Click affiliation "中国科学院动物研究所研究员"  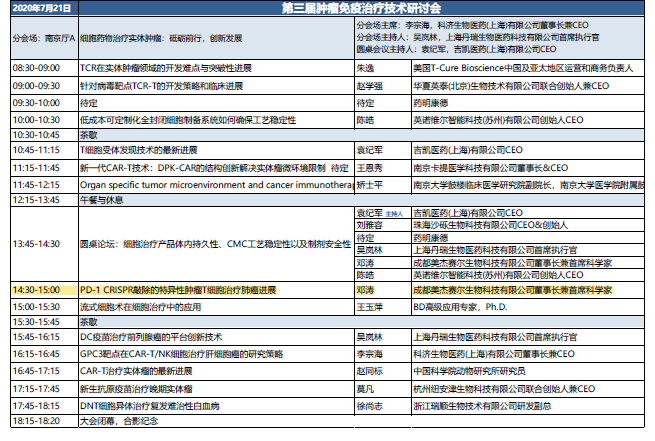point(469,371)
